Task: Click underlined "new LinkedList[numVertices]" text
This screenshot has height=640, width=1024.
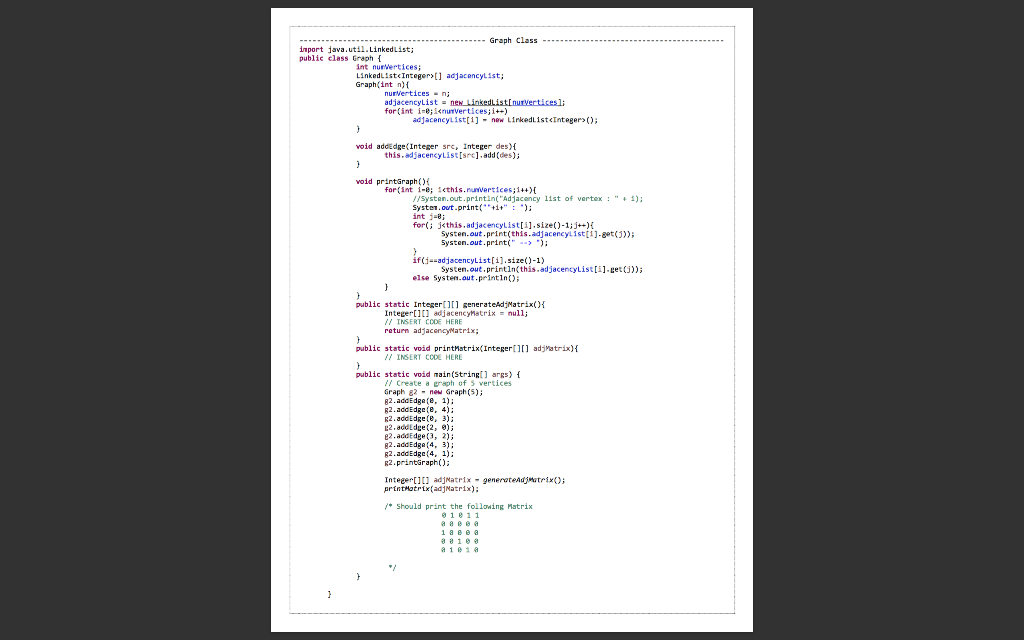Action: [x=505, y=102]
